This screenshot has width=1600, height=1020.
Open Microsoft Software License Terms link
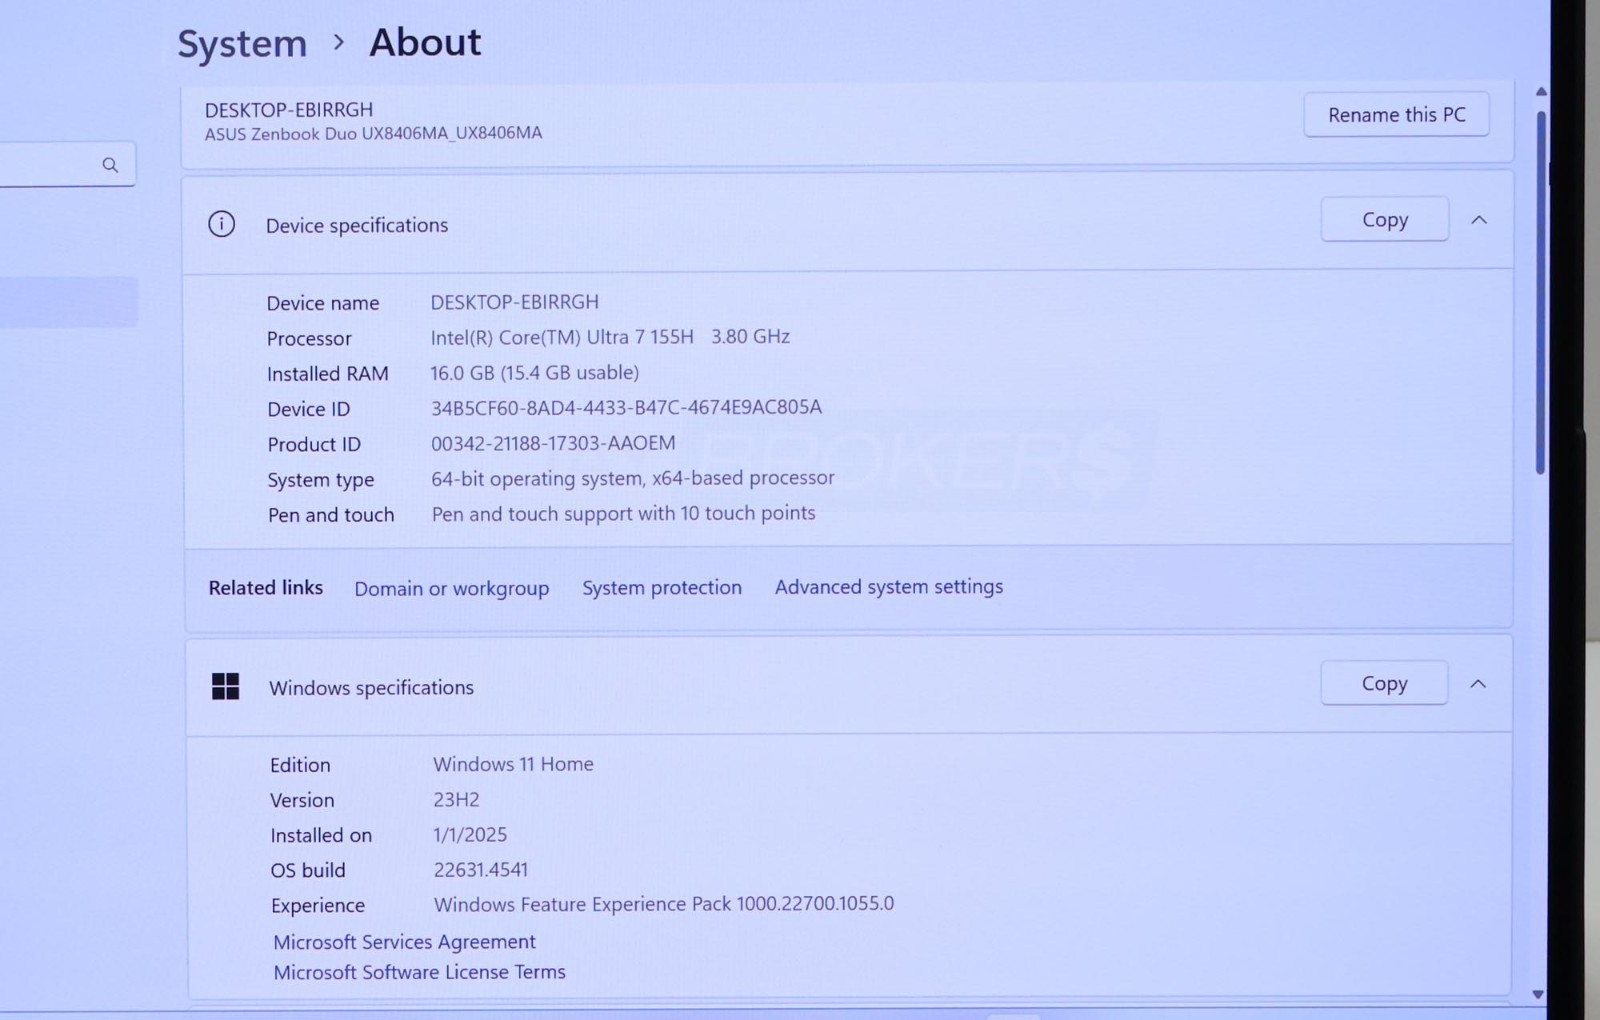(x=420, y=972)
